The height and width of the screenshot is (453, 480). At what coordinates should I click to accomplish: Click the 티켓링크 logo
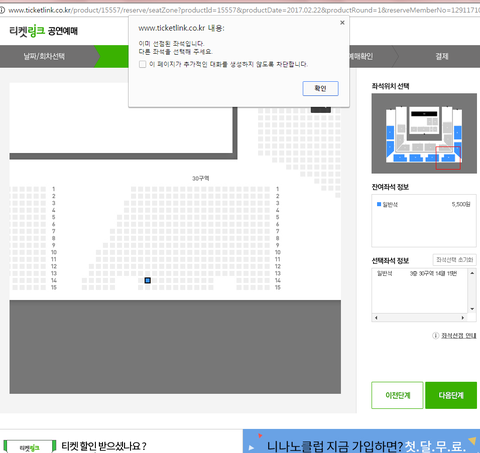43,31
